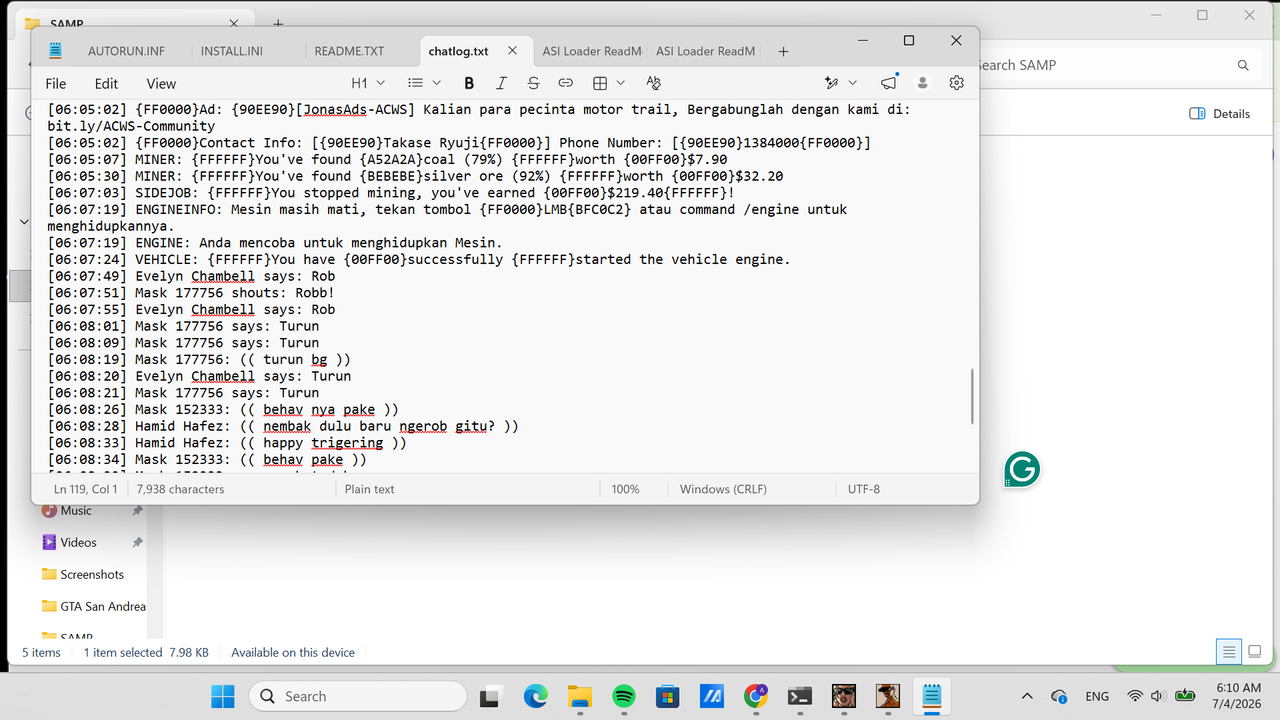Open Chrome from the taskbar
Viewport: 1280px width, 720px height.
pos(756,696)
